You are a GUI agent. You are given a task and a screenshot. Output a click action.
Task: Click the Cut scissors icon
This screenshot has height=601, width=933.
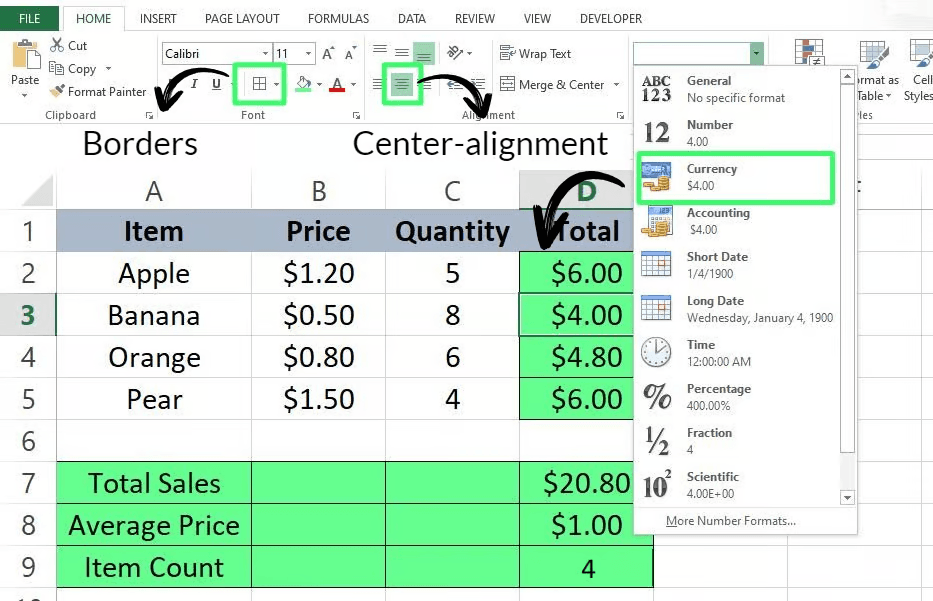click(57, 46)
